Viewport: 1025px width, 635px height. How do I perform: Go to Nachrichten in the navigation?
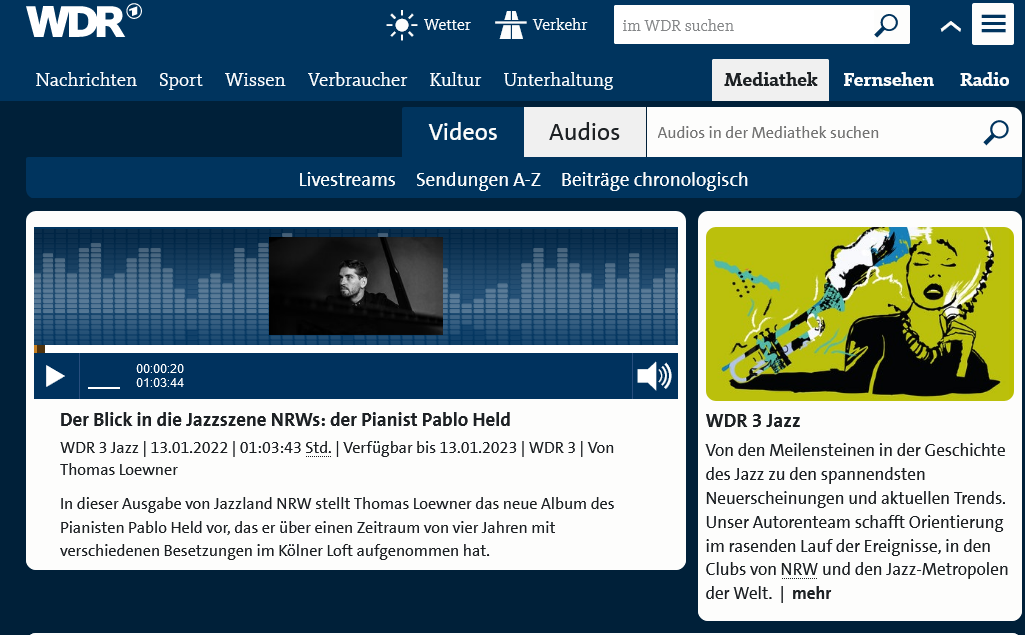click(86, 80)
